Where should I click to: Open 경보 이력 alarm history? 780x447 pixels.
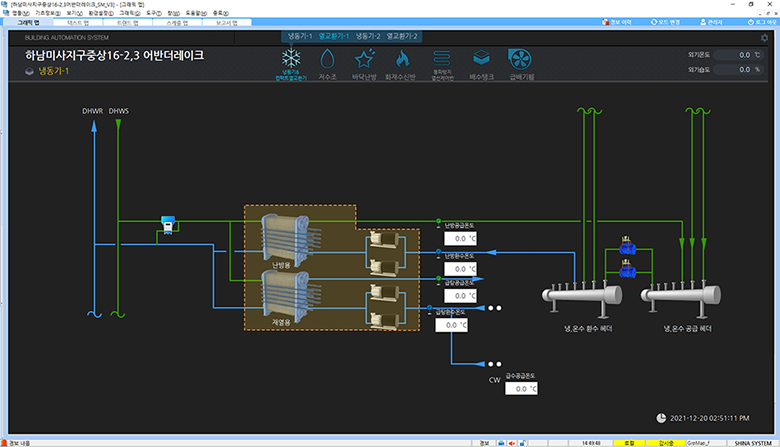pyautogui.click(x=617, y=22)
